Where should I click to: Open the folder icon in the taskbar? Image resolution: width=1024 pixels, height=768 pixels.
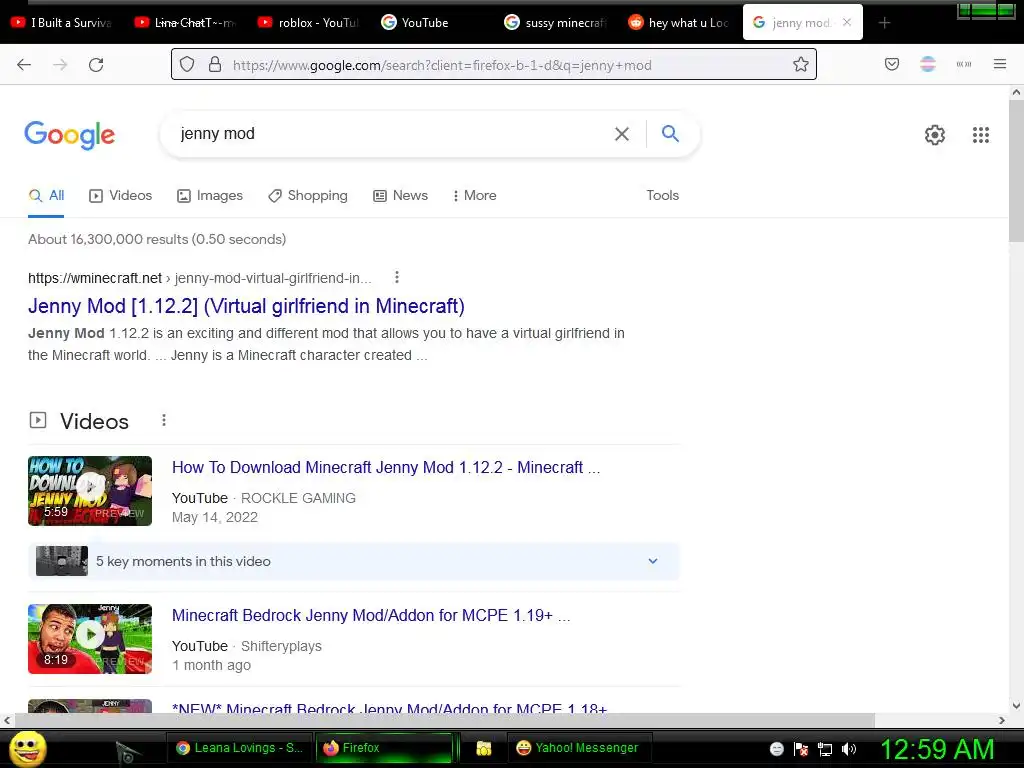coord(484,748)
